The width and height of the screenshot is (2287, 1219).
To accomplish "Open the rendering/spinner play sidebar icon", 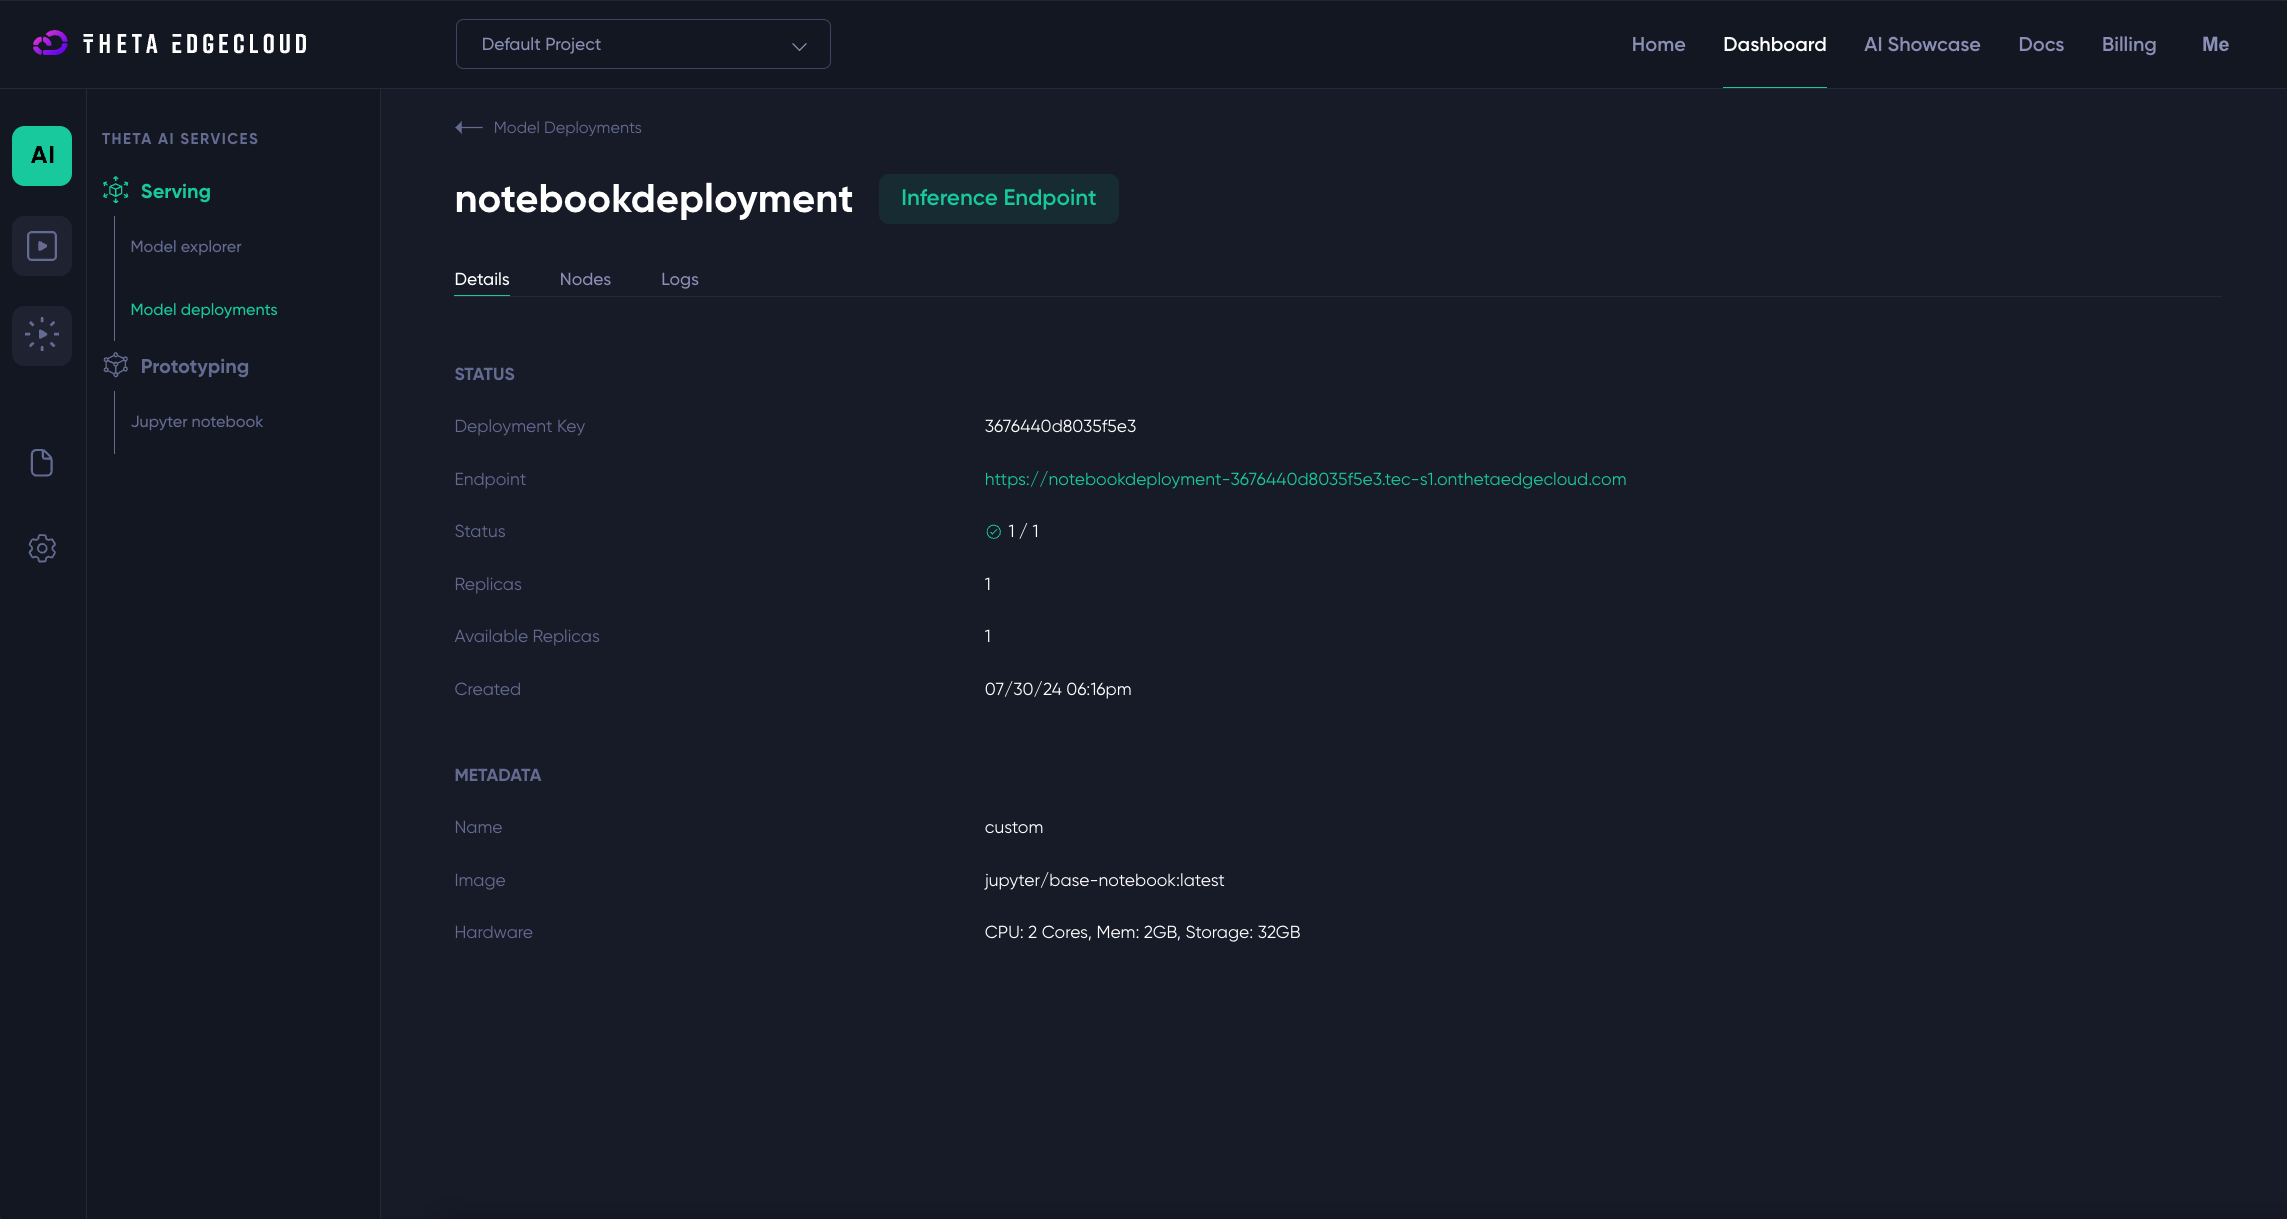I will (x=42, y=334).
